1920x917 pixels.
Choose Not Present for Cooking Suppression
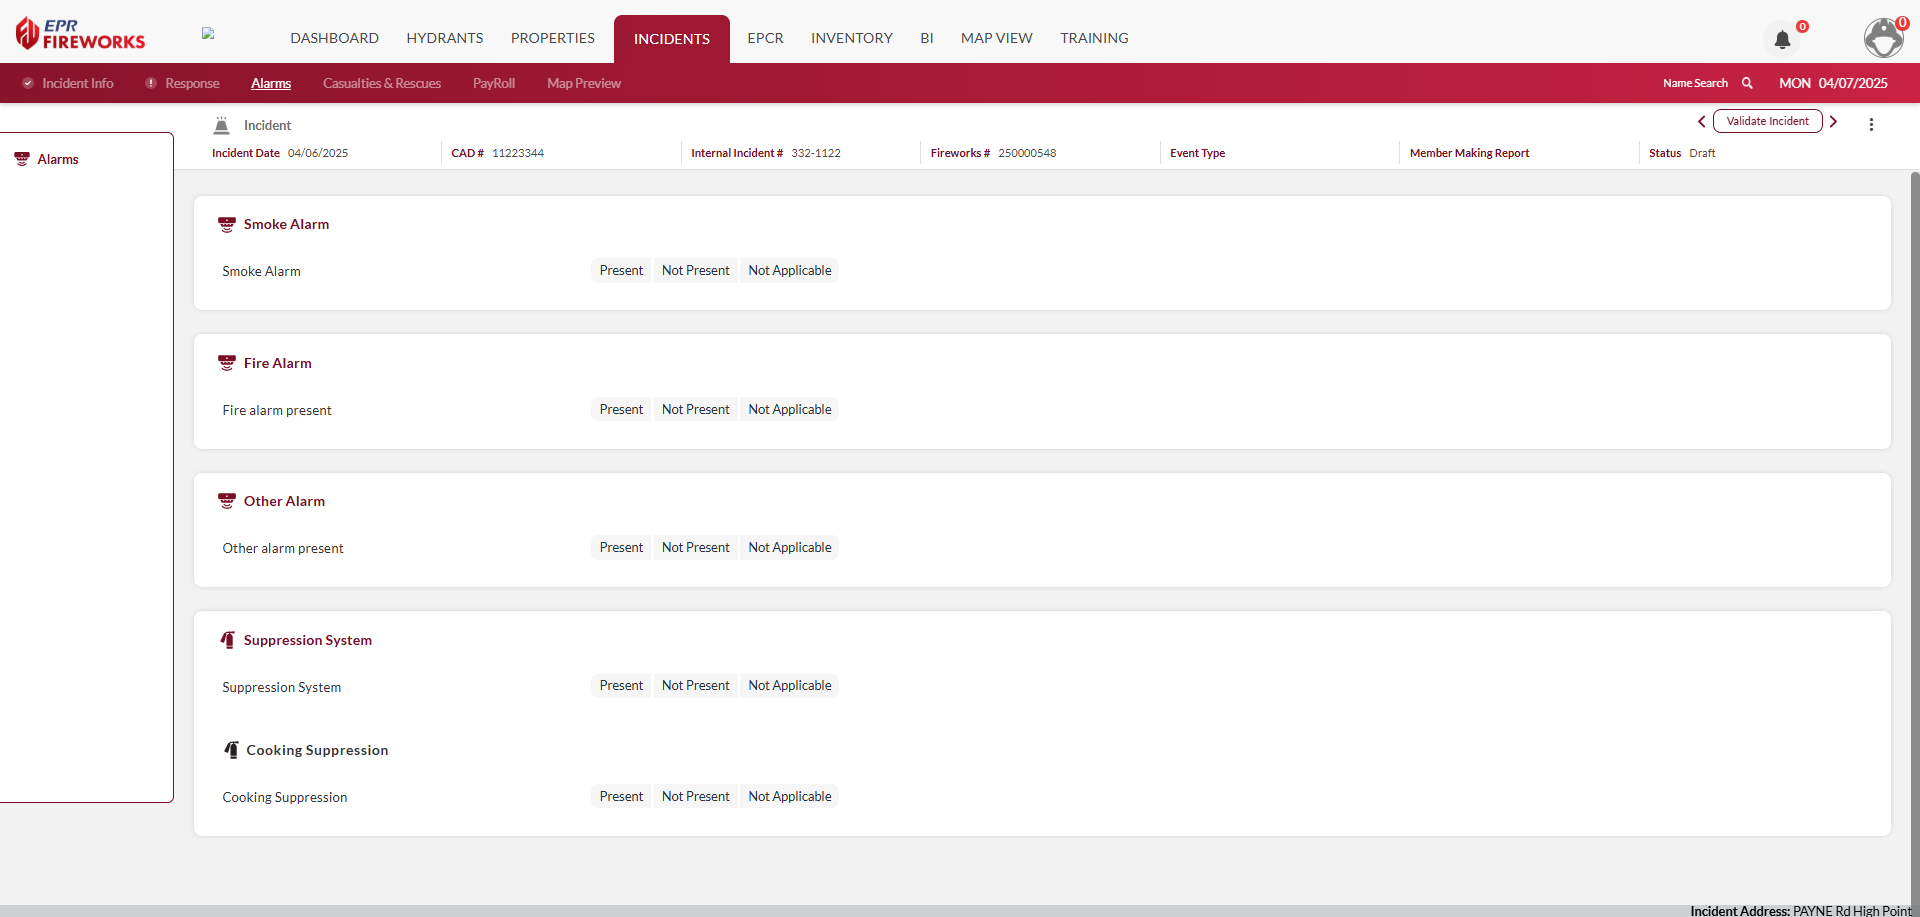click(x=695, y=797)
